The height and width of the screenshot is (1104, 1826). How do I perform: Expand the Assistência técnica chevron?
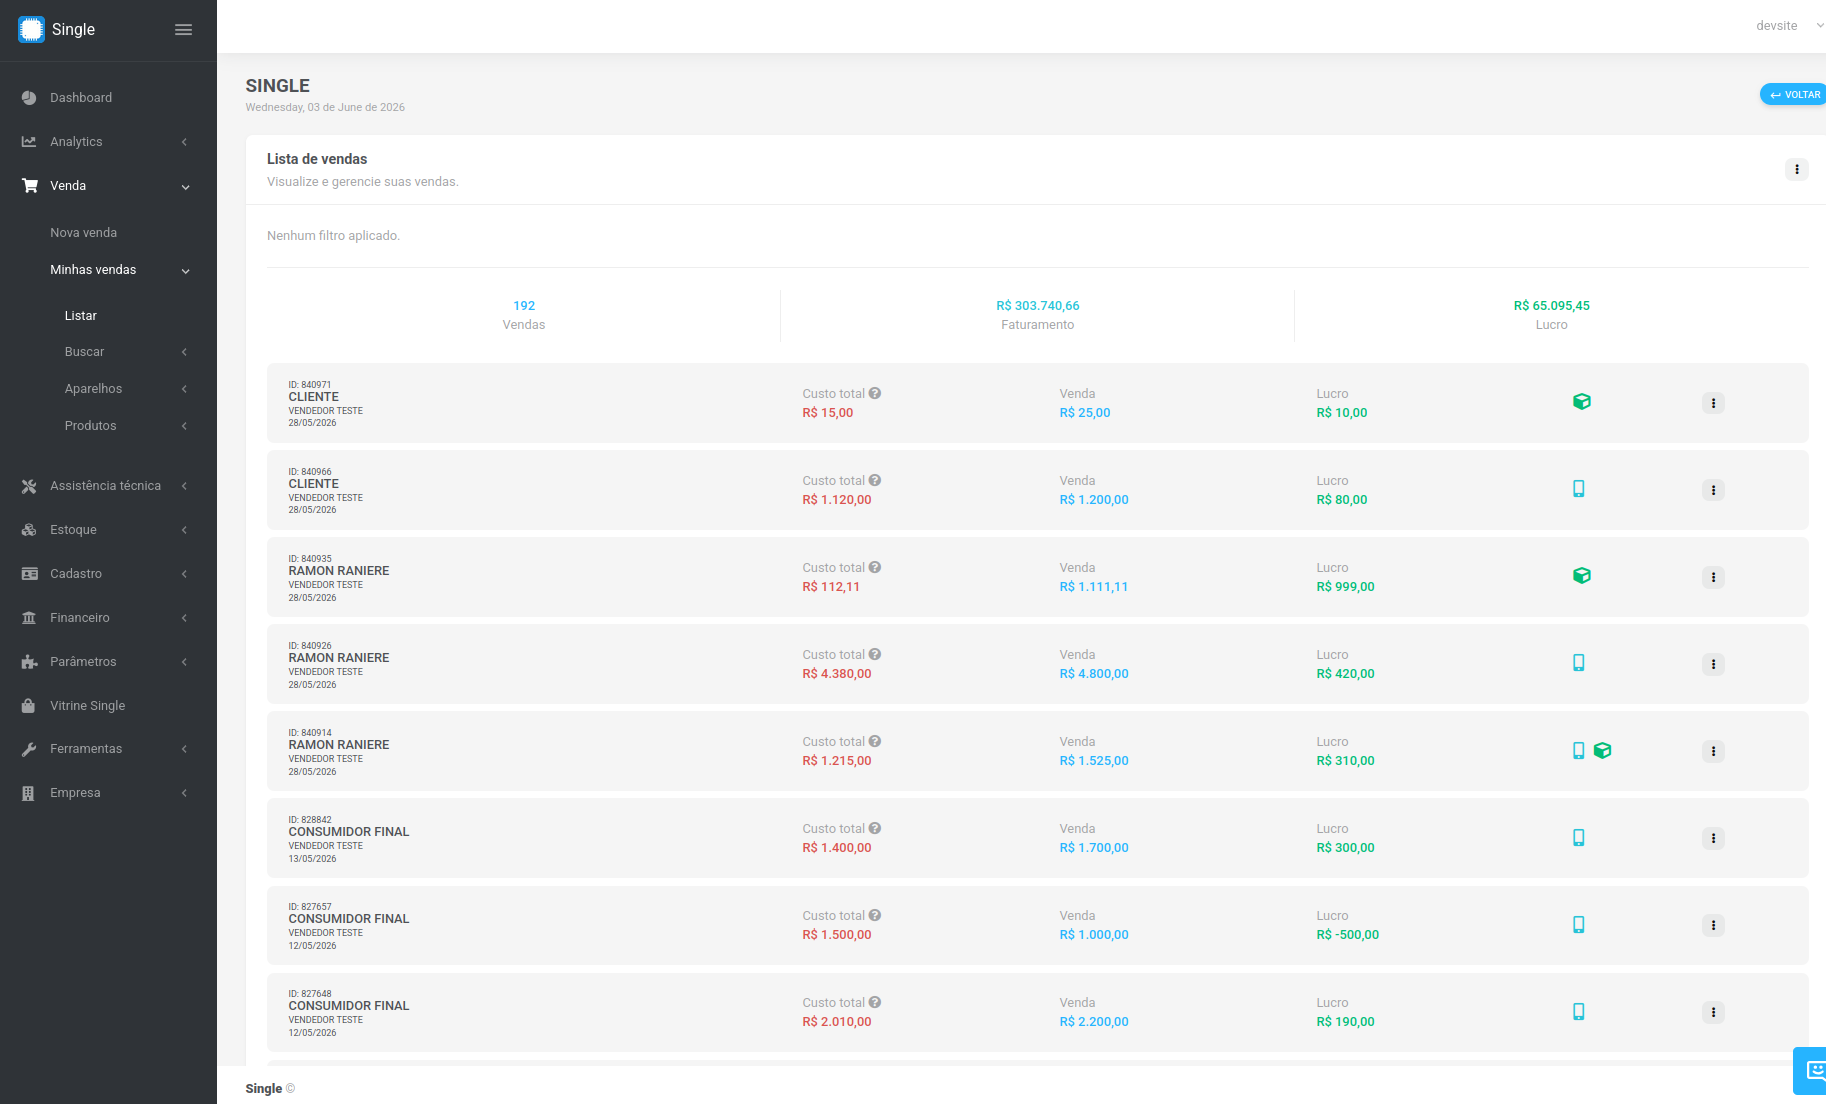pyautogui.click(x=185, y=486)
